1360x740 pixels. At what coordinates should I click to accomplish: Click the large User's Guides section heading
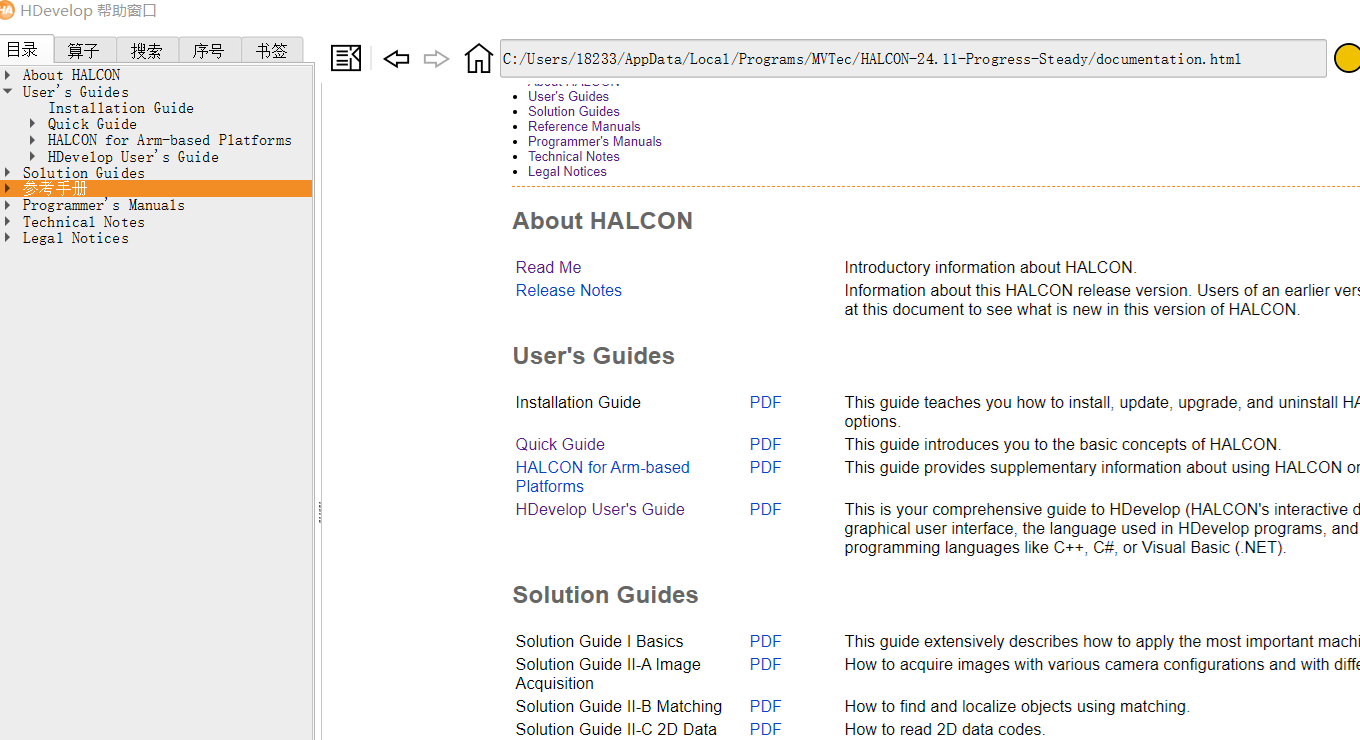pos(594,356)
